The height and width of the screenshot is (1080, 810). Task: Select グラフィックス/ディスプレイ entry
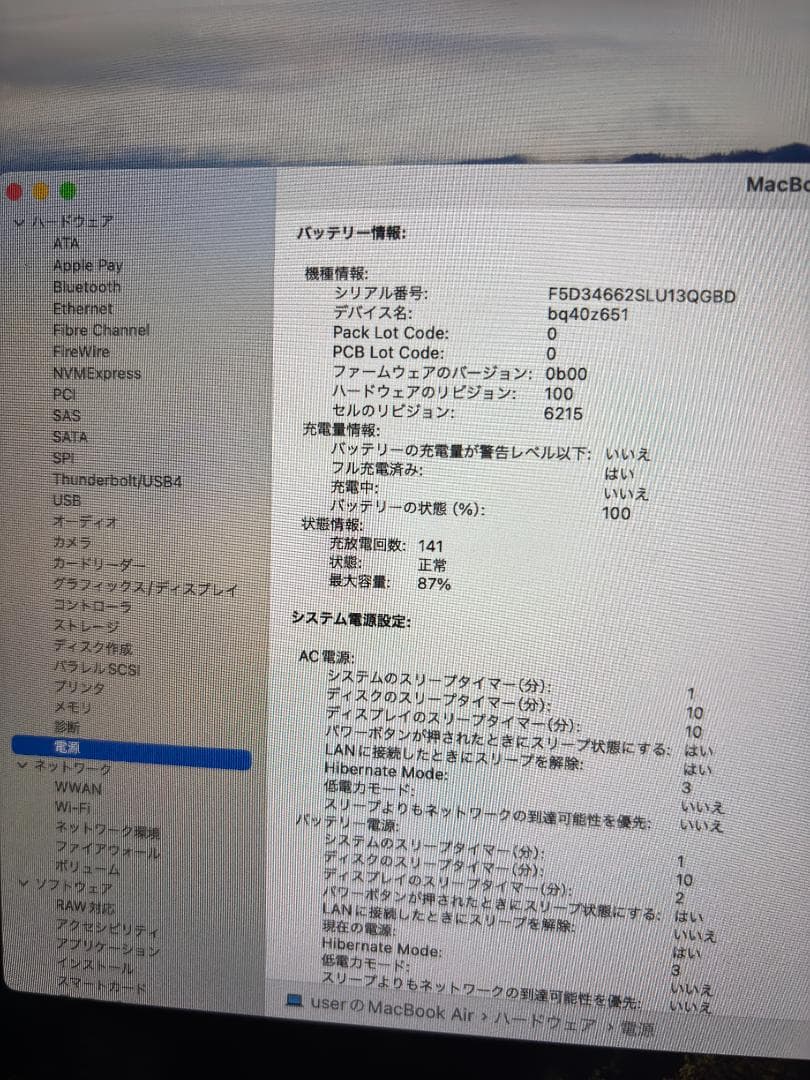(x=145, y=589)
